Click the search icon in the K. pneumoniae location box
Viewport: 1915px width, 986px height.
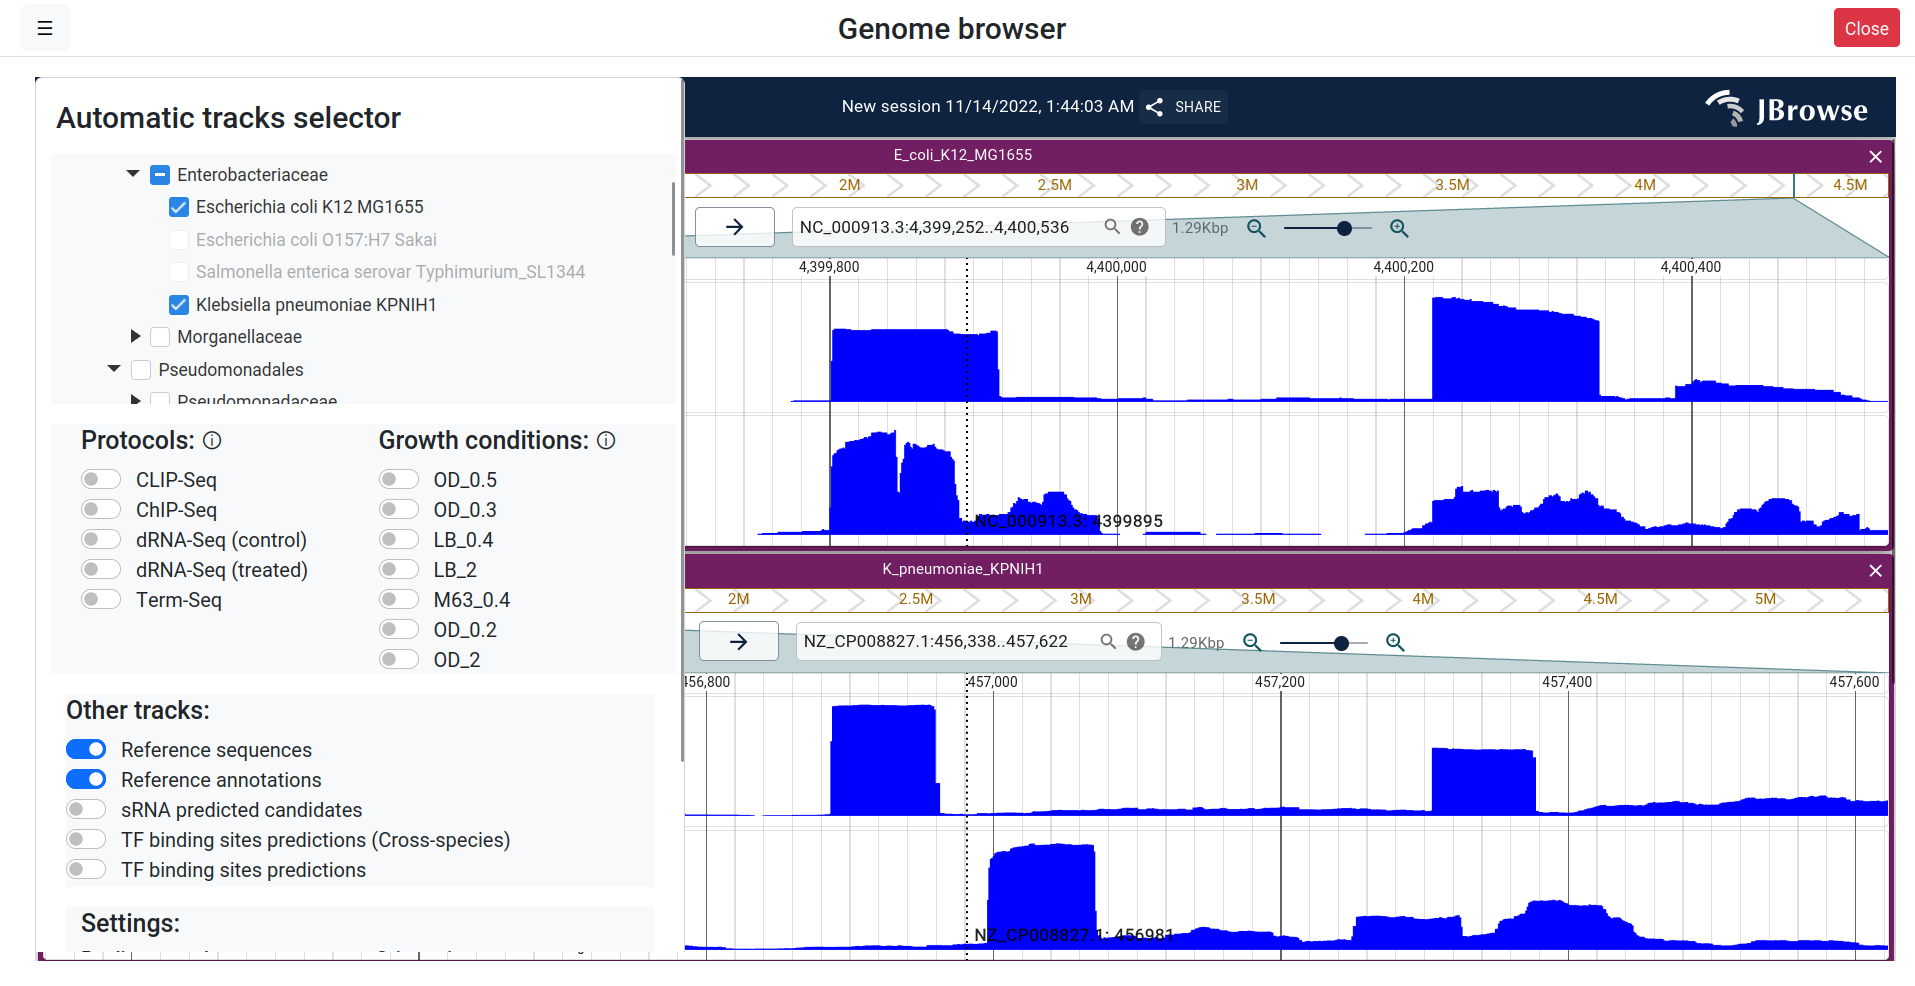coord(1108,642)
